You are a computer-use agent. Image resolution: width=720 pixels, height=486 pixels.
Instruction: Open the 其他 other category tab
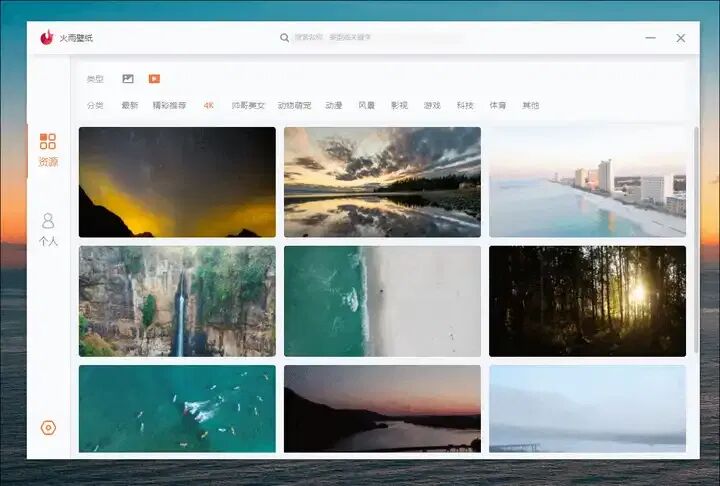coord(531,105)
